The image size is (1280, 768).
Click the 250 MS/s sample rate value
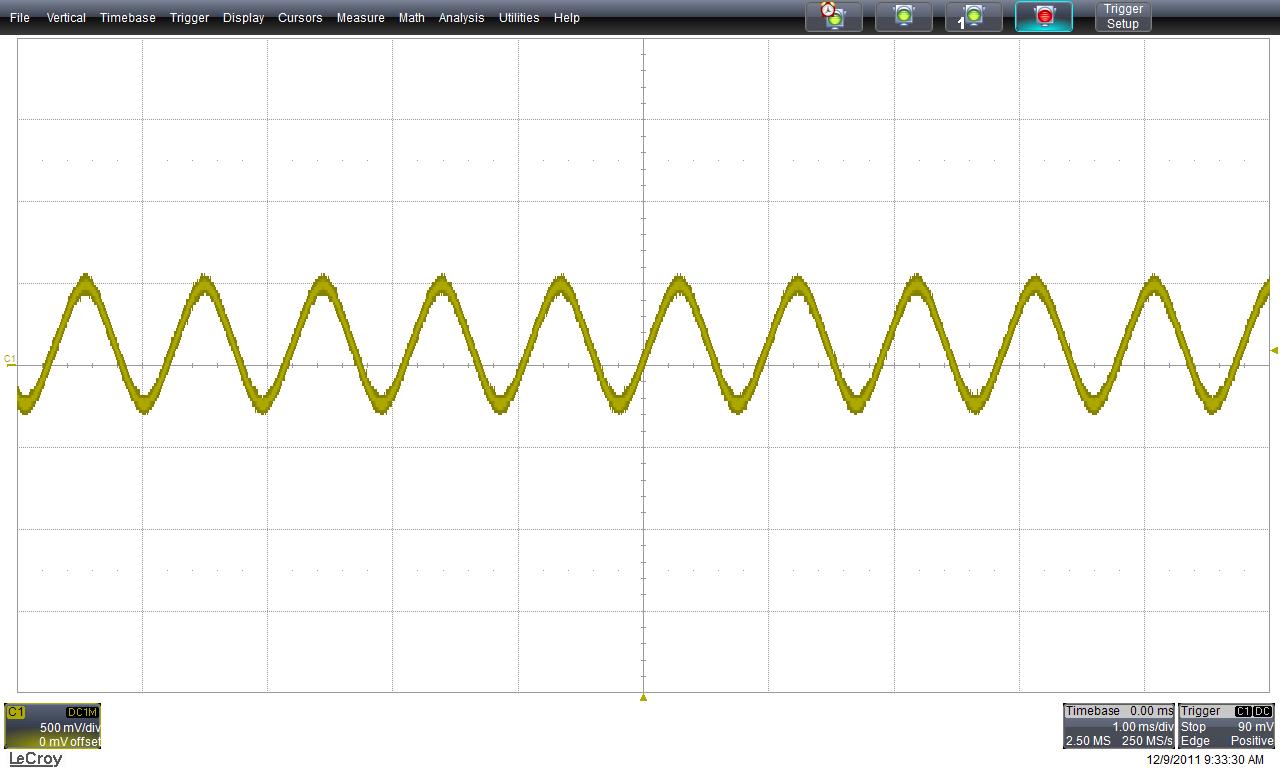tap(1147, 741)
